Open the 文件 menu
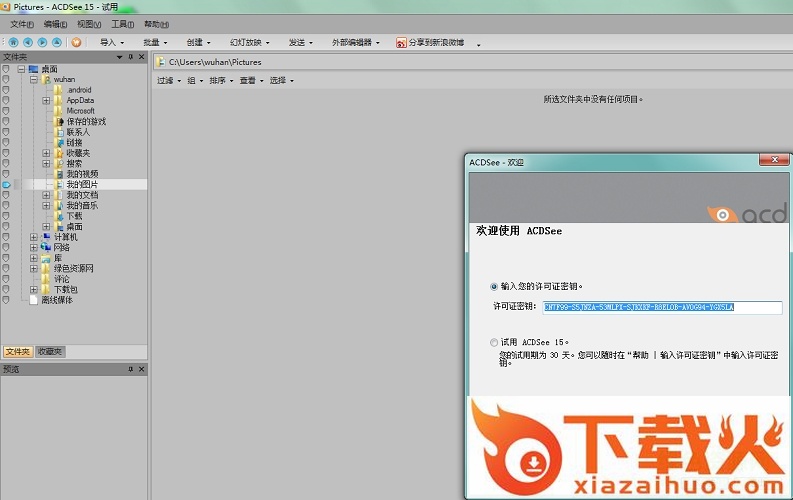This screenshot has width=793, height=500. click(x=22, y=24)
